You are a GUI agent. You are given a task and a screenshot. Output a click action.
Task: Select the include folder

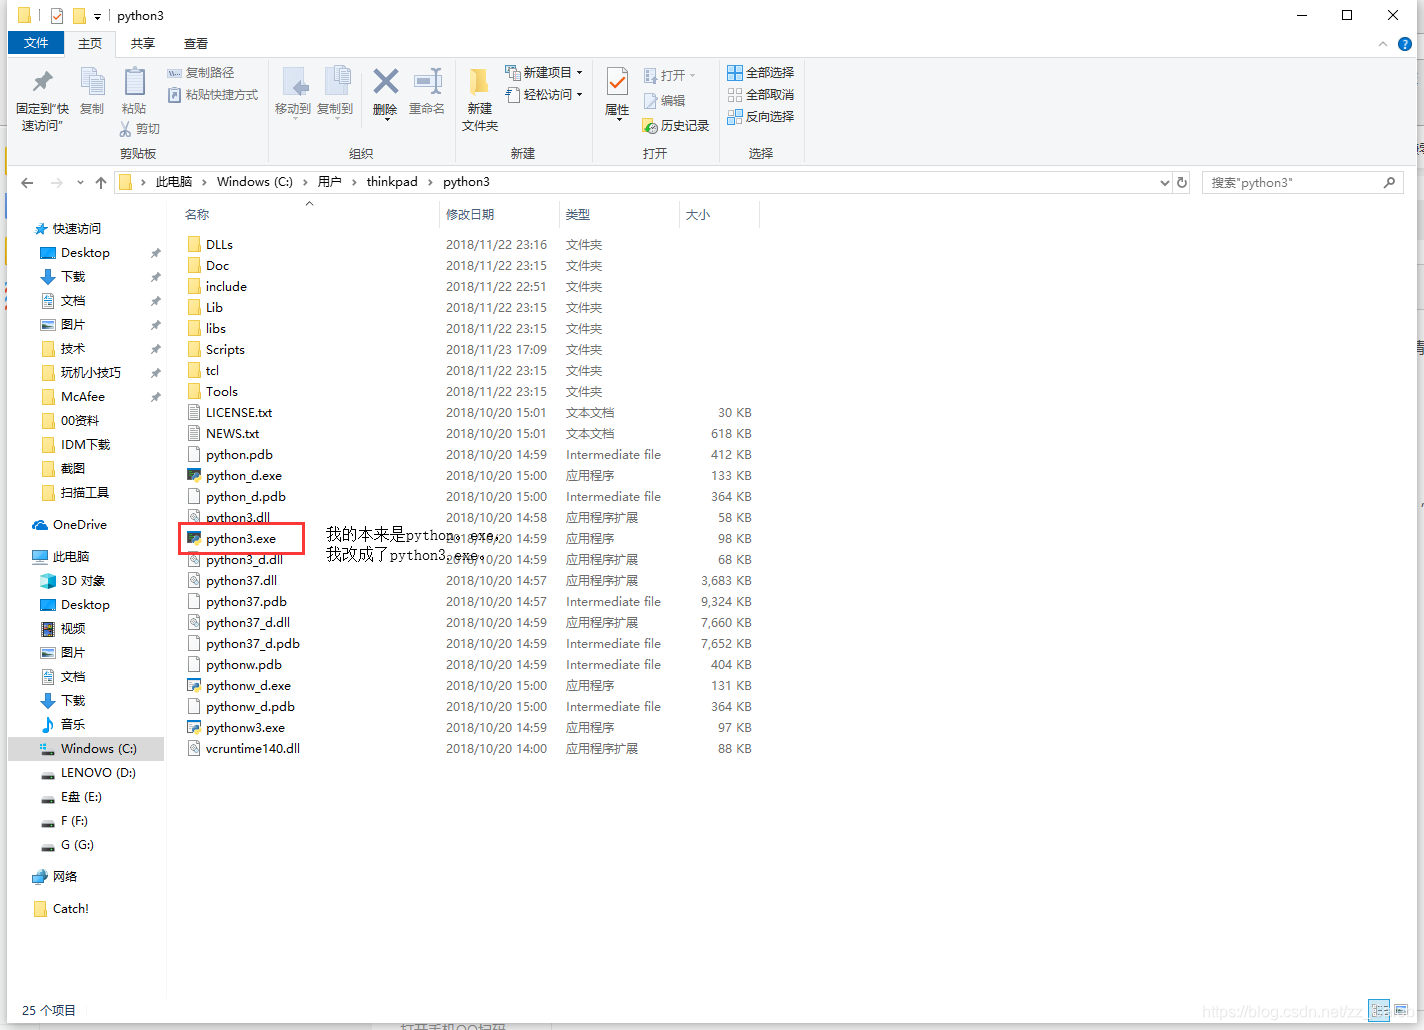tap(226, 287)
